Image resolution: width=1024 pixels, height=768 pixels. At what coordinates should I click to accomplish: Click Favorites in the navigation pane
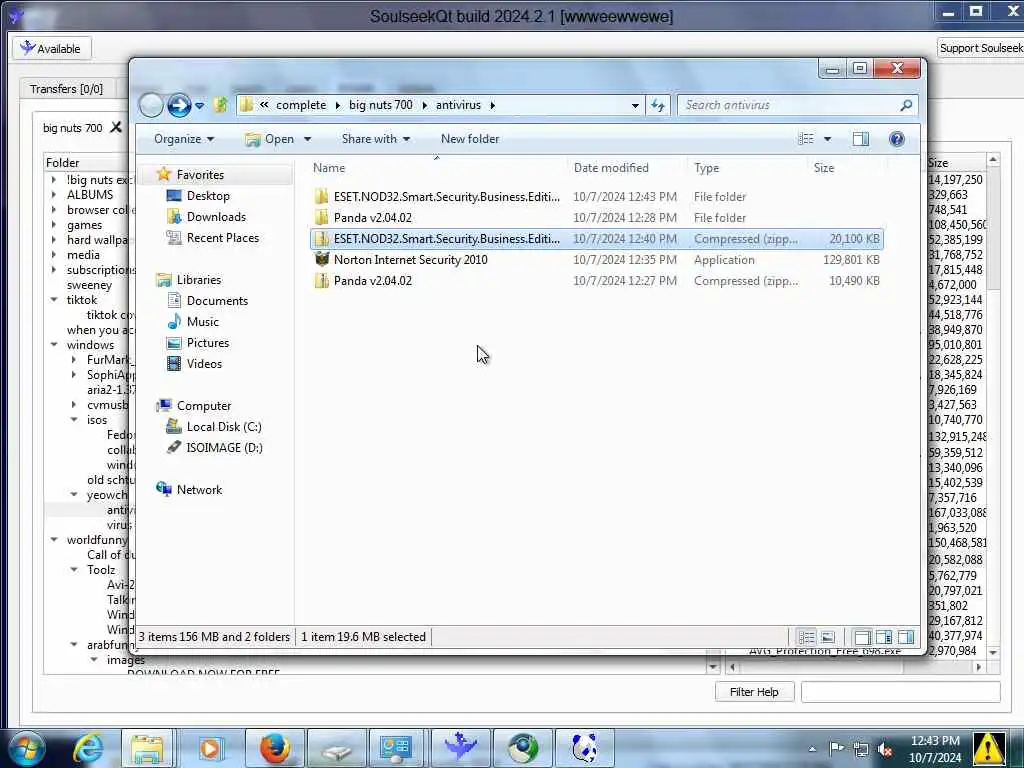[x=200, y=175]
